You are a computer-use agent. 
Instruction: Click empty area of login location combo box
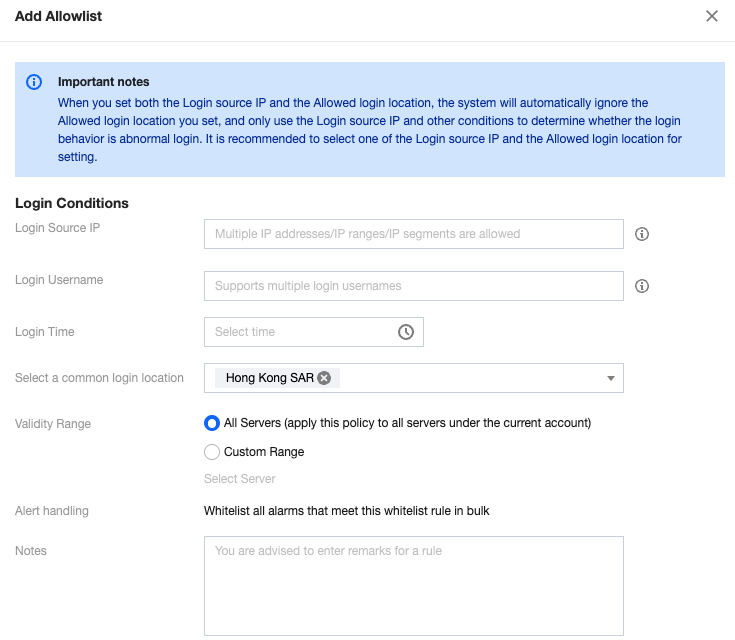[x=470, y=378]
